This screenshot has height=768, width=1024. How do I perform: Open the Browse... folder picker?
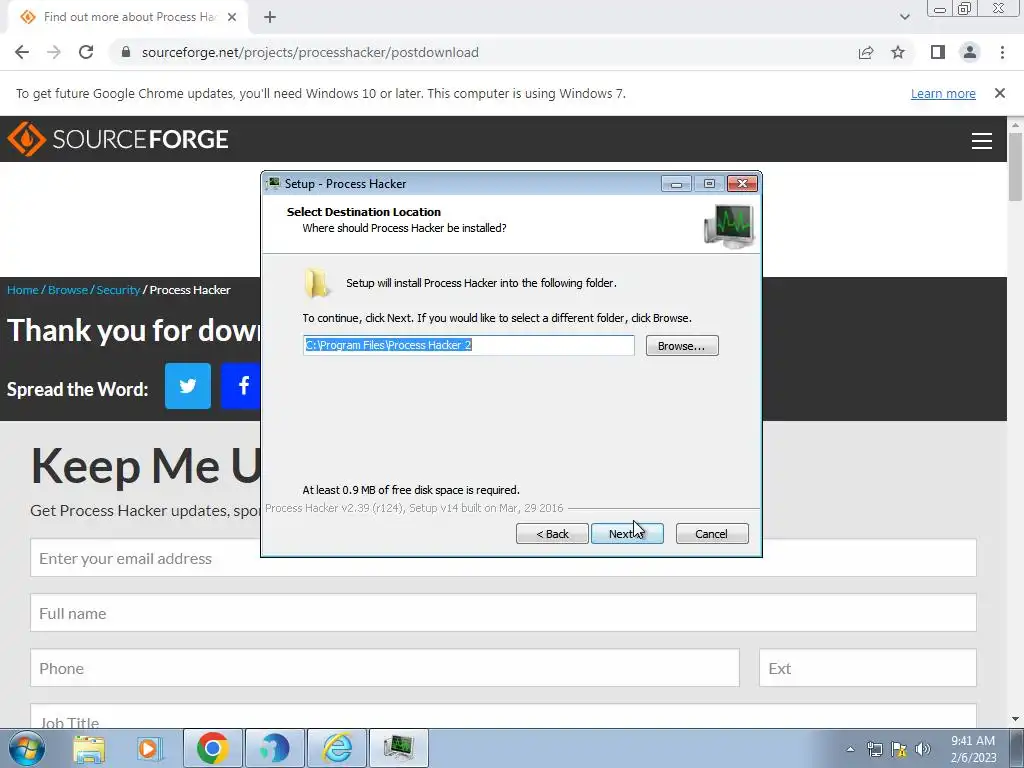coord(682,345)
